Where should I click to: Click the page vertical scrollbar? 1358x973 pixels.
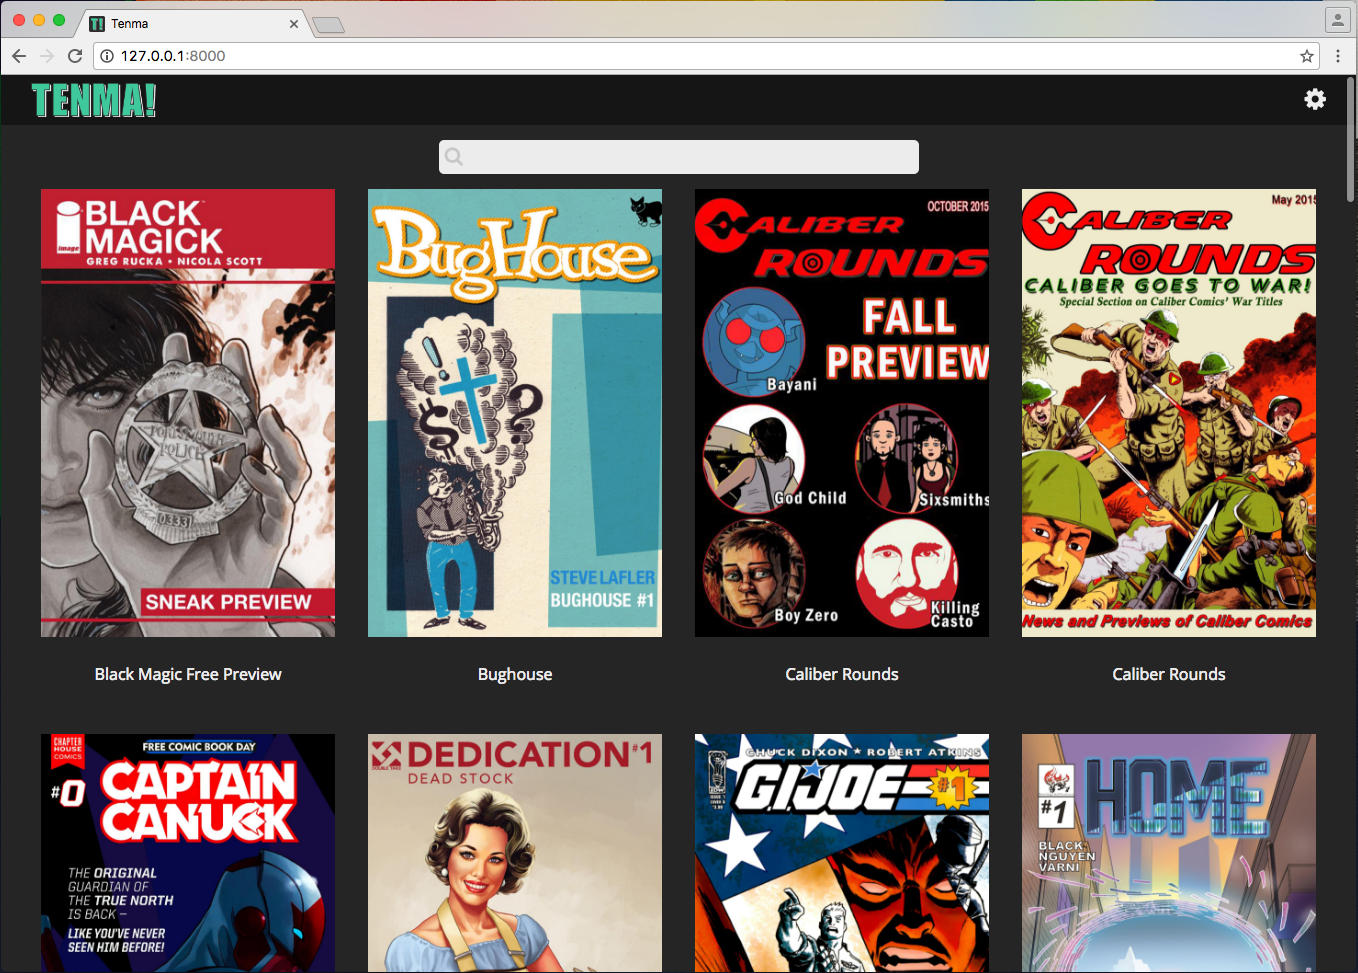(1351, 139)
